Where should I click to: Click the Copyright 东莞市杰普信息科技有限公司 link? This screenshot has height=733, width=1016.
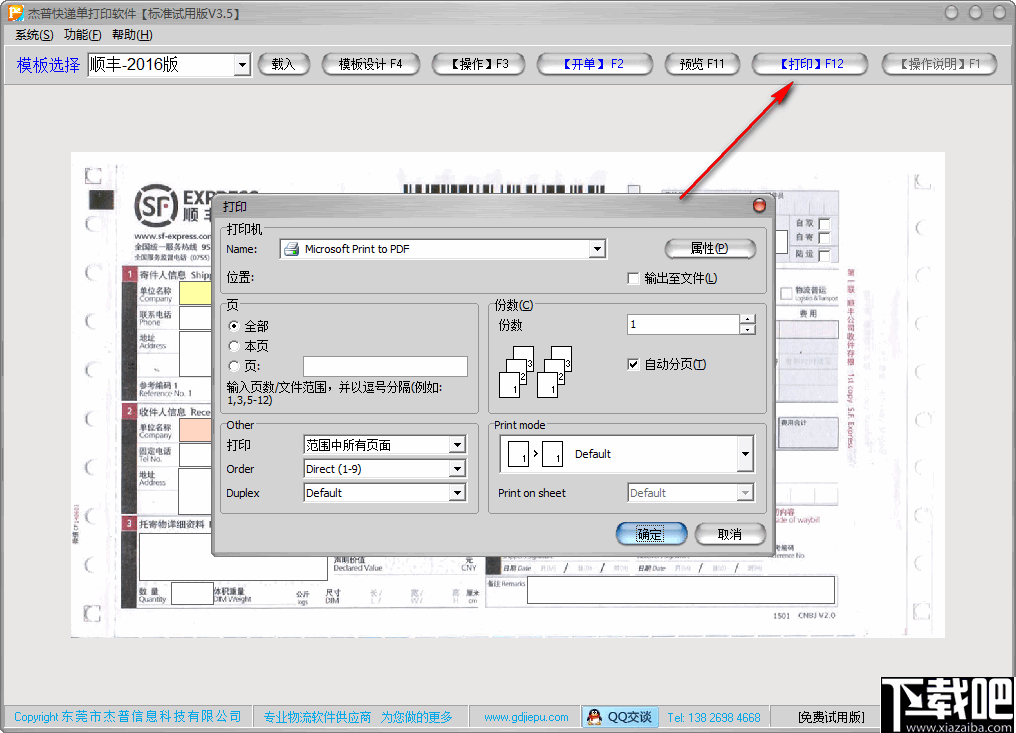(x=128, y=717)
